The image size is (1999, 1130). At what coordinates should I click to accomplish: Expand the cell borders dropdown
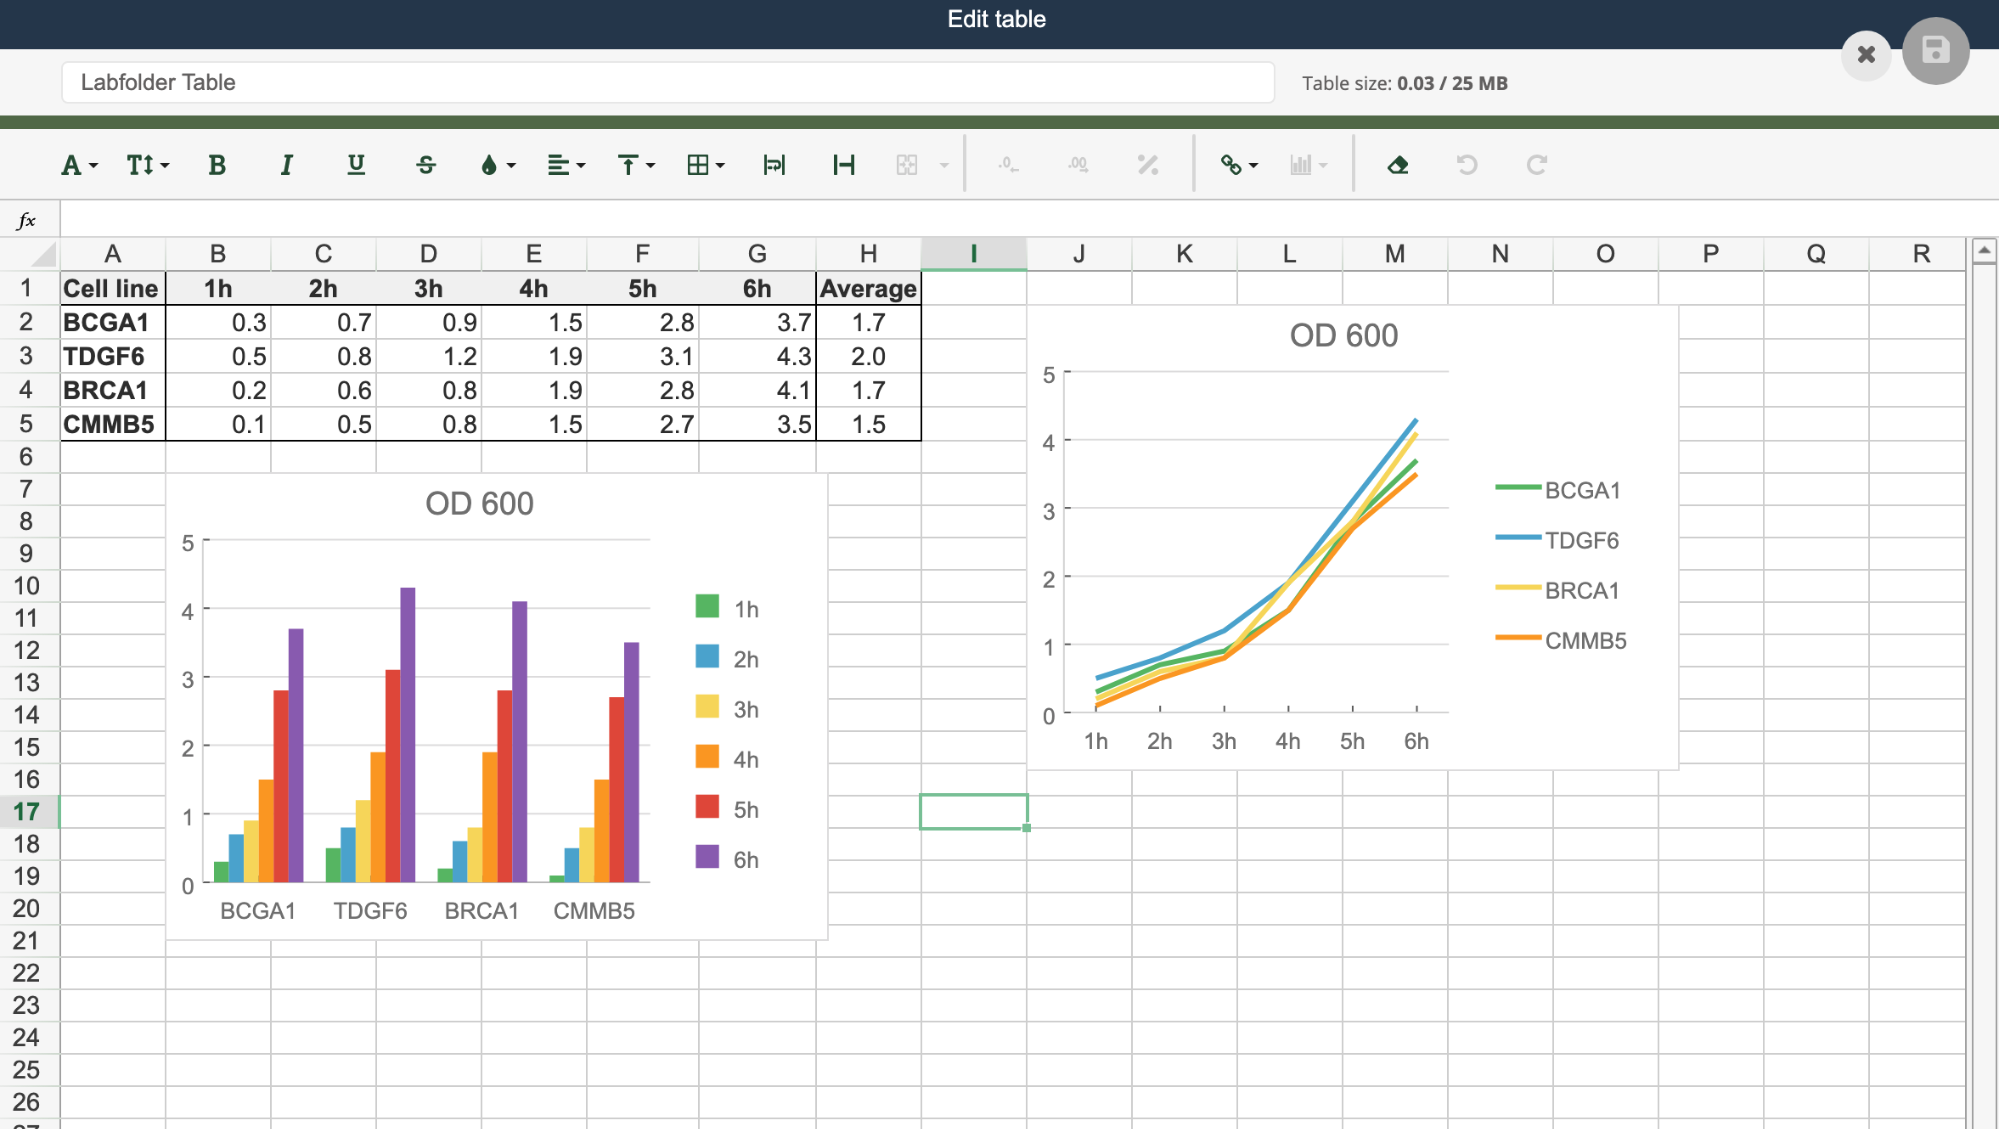tap(705, 165)
